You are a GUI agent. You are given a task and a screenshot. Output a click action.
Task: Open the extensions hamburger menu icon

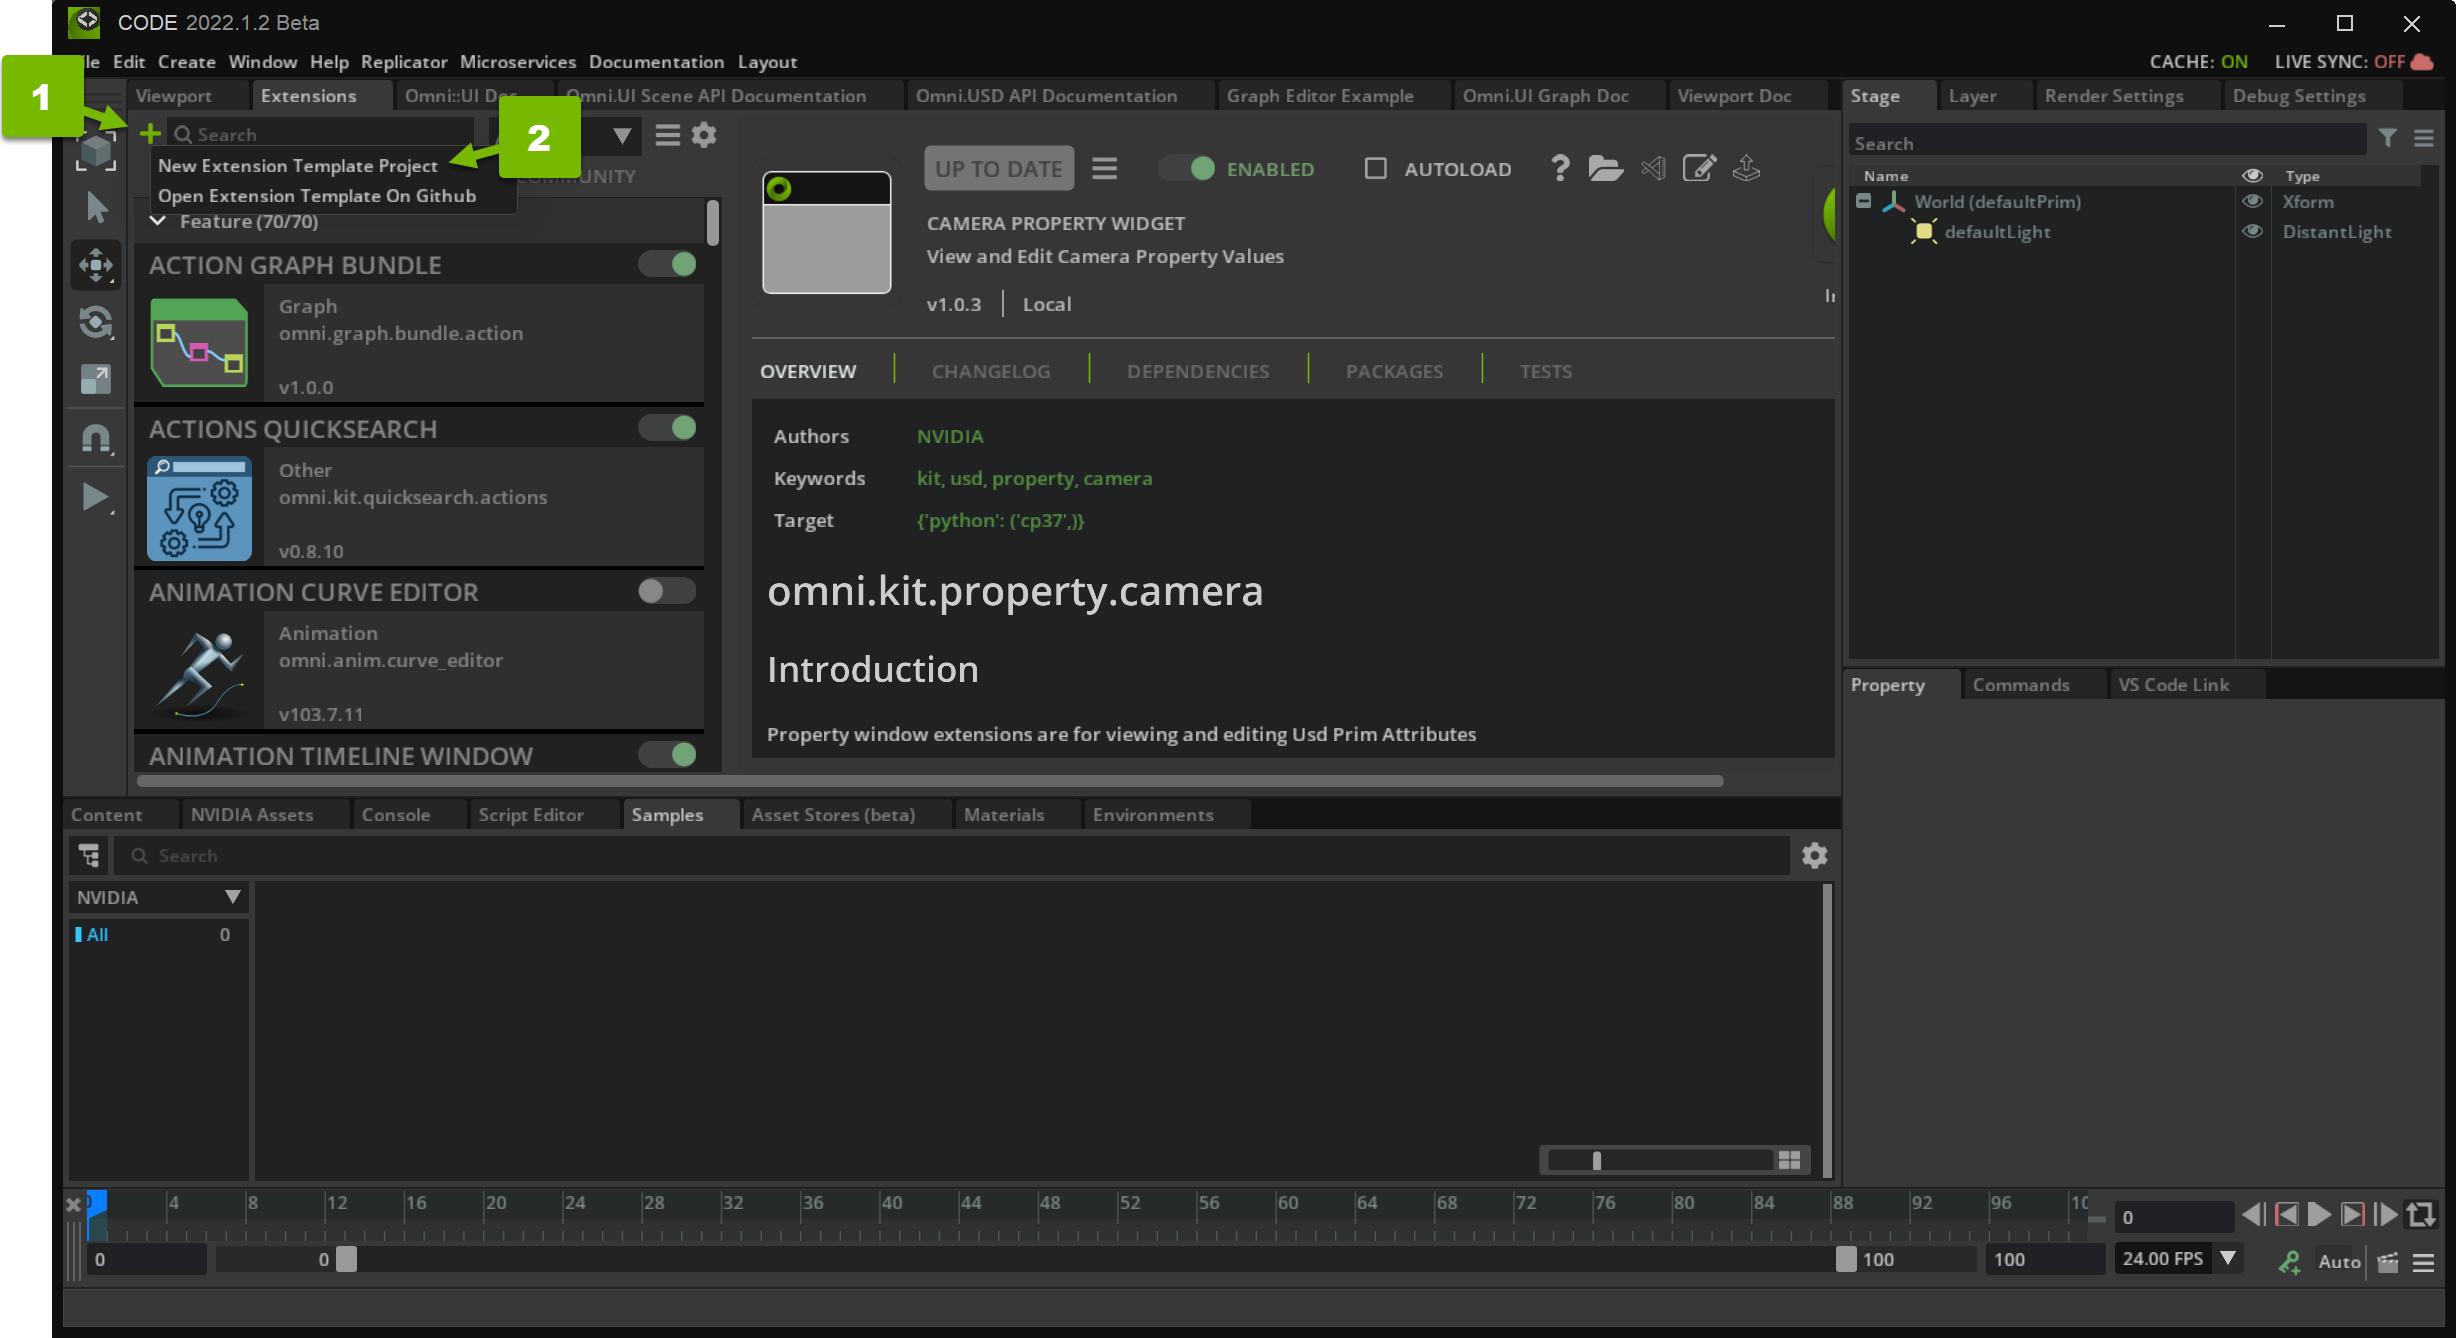[667, 135]
